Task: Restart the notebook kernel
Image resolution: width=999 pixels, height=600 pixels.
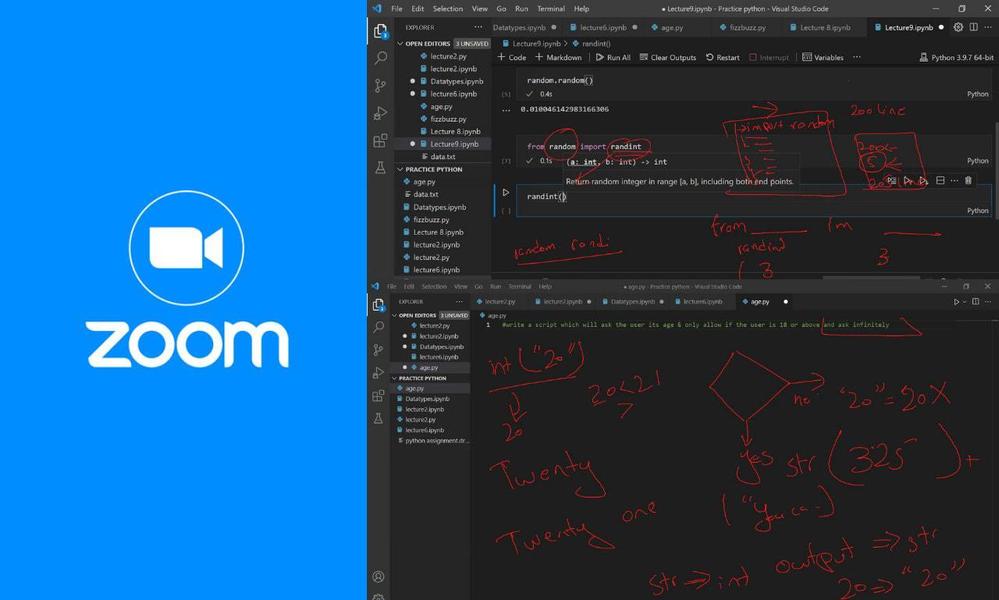Action: coord(722,57)
